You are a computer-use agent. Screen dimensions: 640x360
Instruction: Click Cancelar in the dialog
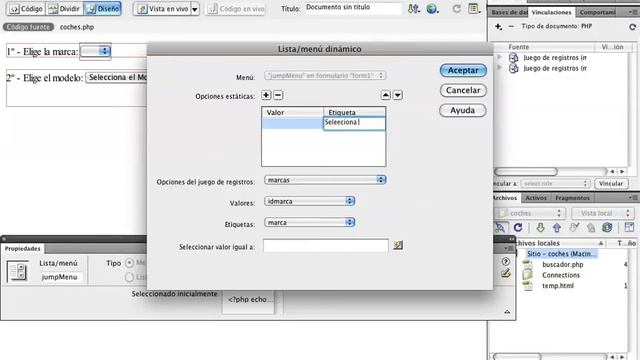(463, 90)
